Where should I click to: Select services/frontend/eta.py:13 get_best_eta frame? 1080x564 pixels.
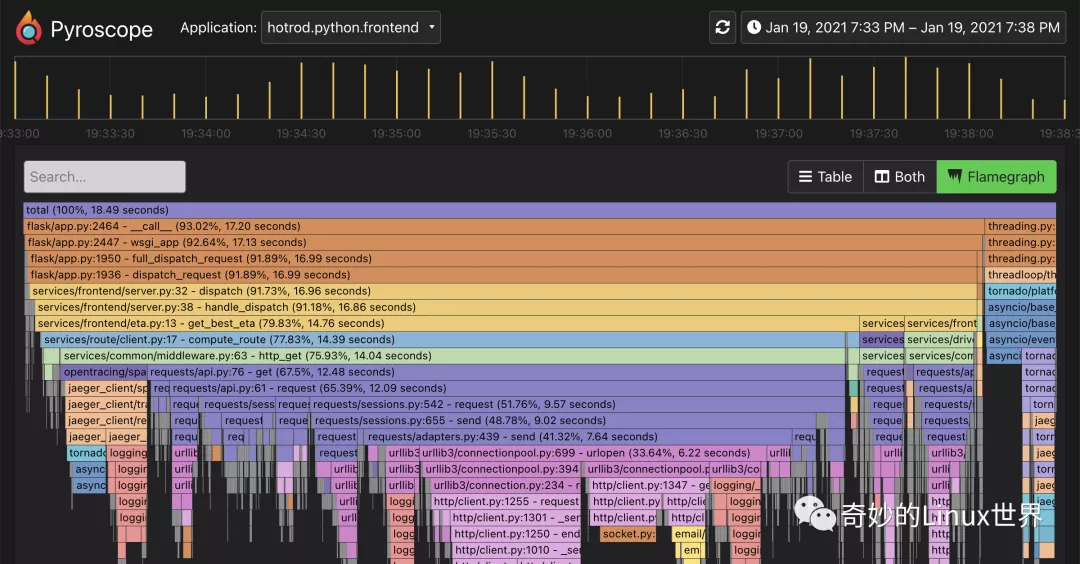tap(447, 323)
